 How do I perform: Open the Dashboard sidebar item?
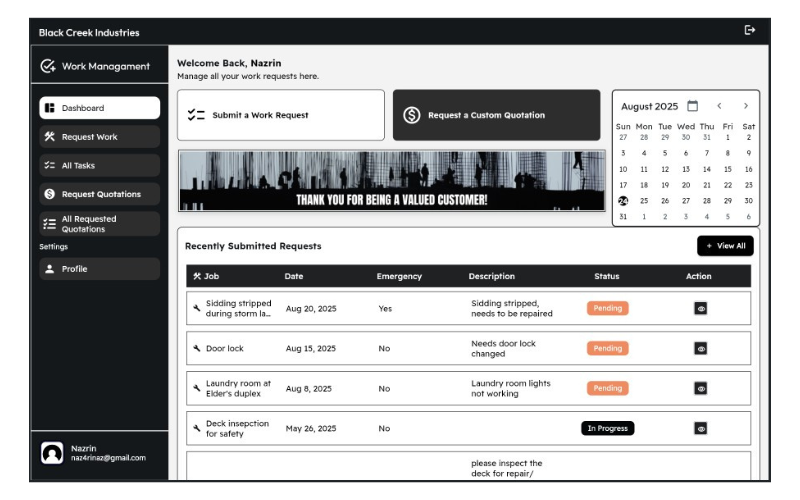pyautogui.click(x=99, y=108)
